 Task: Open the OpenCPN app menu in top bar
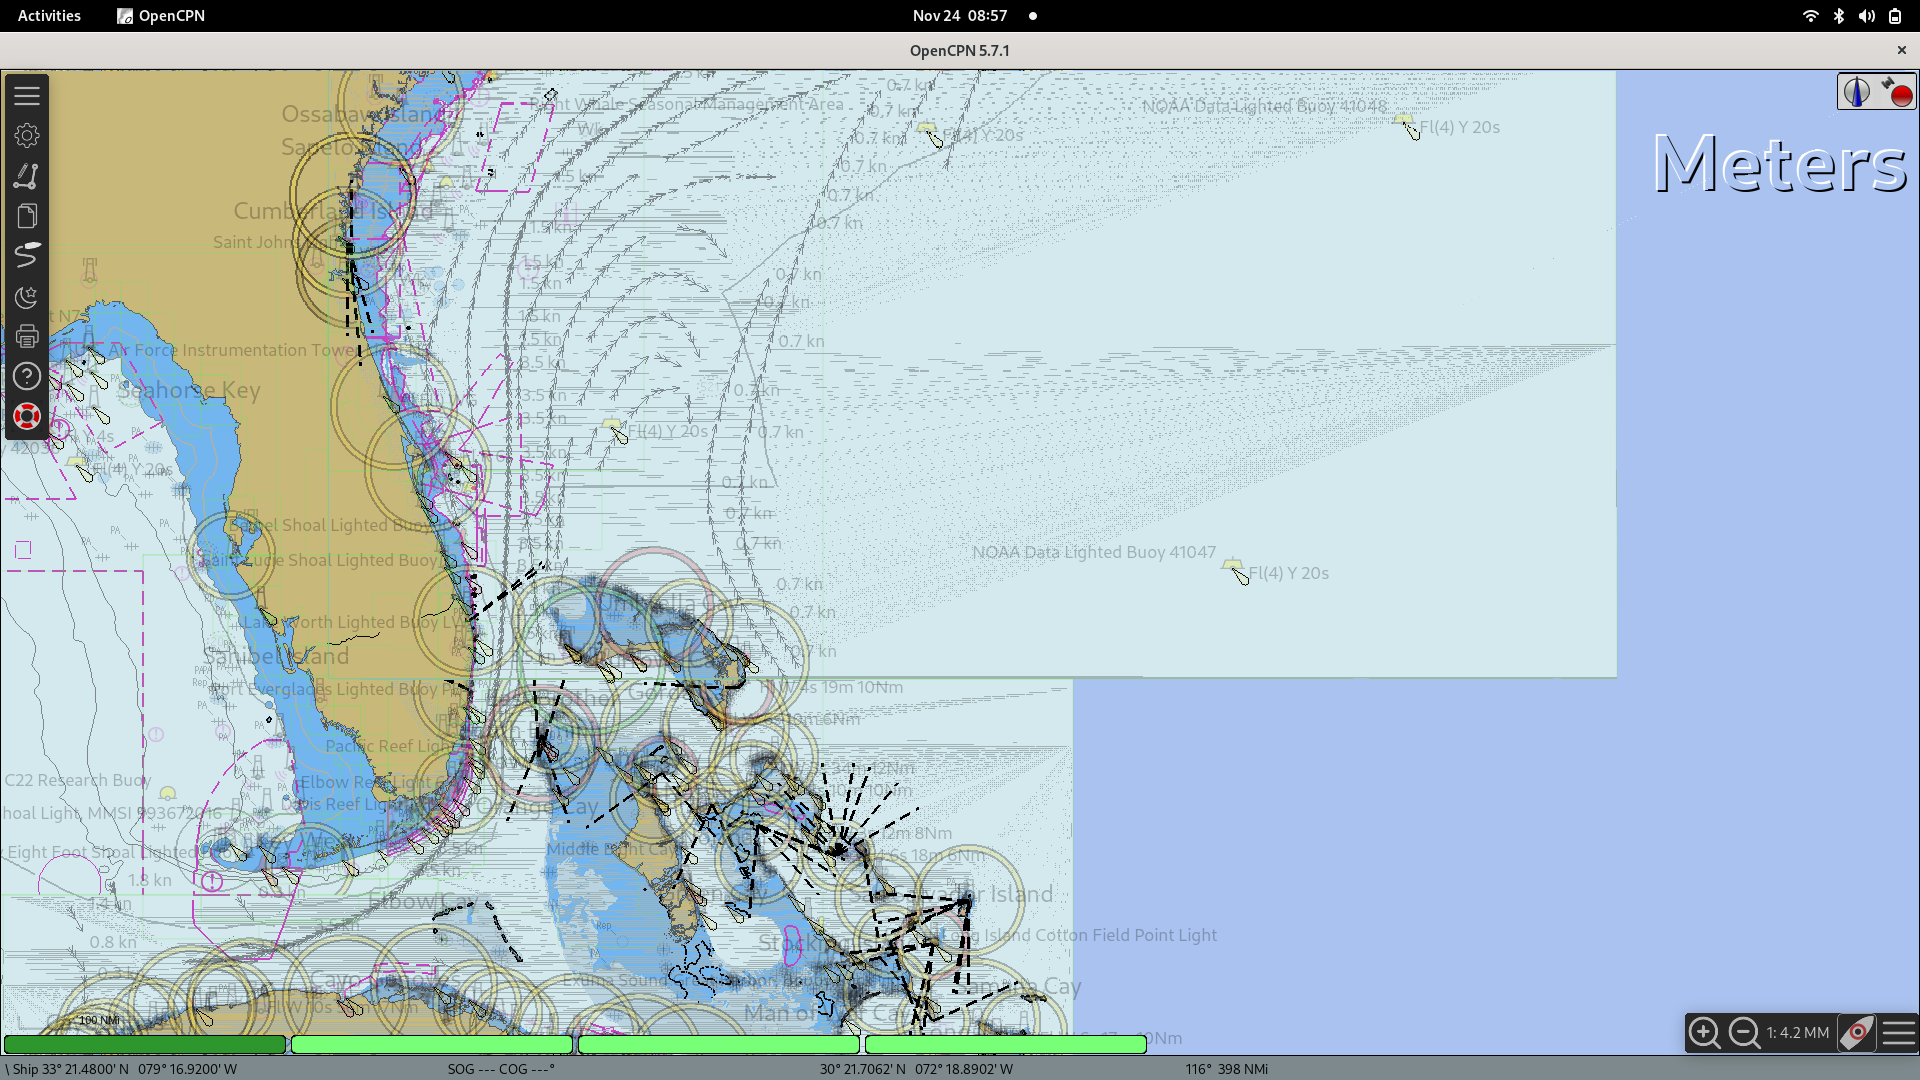point(161,16)
